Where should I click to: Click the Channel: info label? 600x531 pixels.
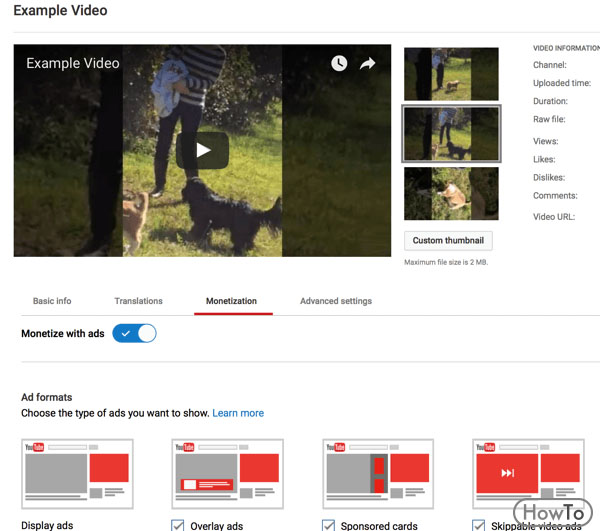550,65
